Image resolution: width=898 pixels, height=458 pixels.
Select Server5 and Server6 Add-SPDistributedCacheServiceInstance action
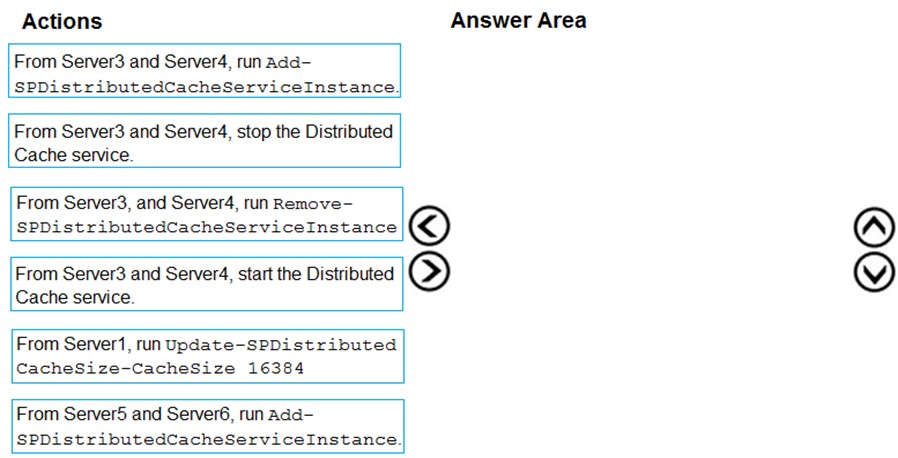[207, 427]
